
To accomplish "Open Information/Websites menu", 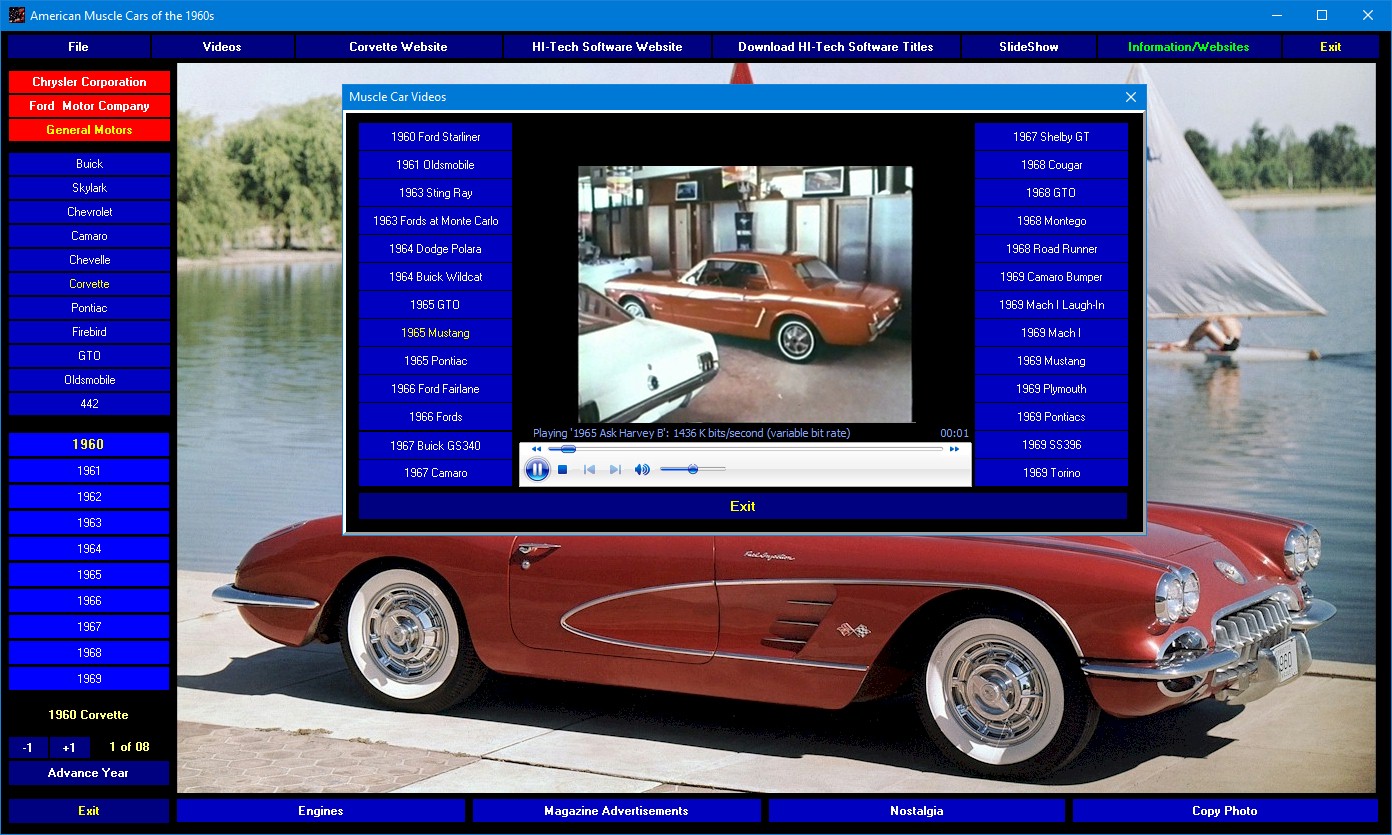I will click(1189, 47).
